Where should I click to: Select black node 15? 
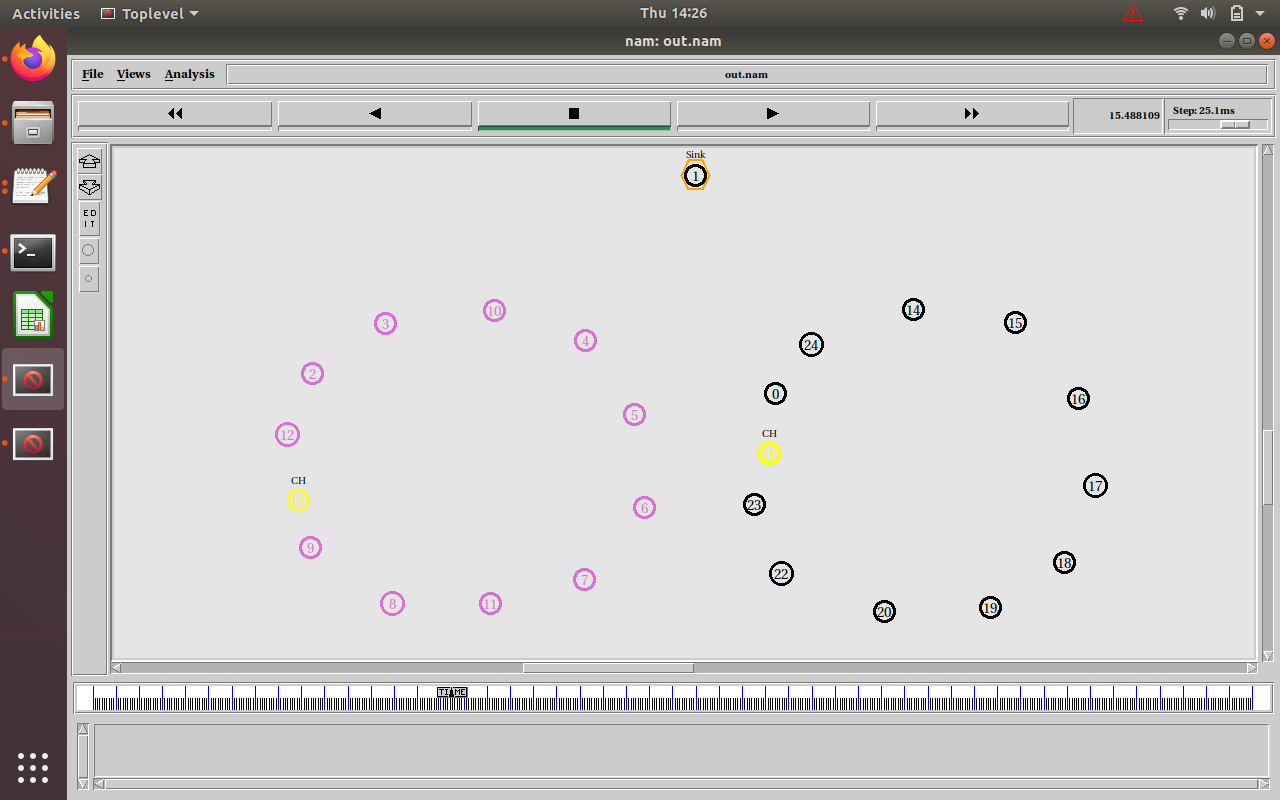click(x=1015, y=323)
